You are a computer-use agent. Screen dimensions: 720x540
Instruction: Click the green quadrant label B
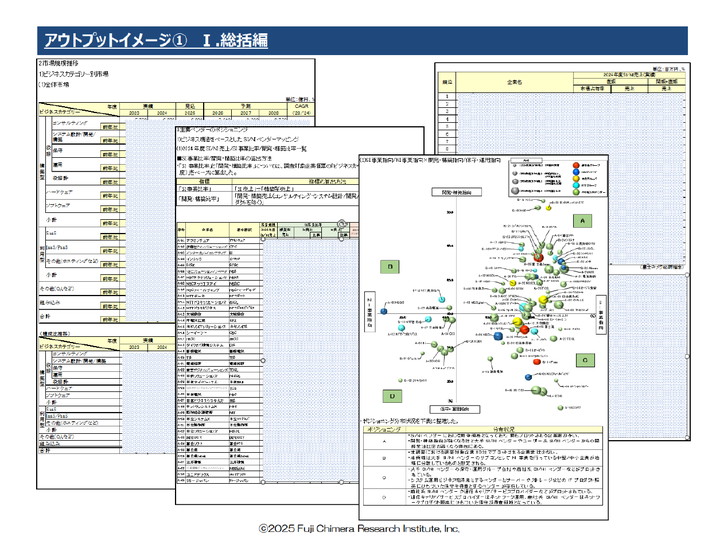point(390,267)
